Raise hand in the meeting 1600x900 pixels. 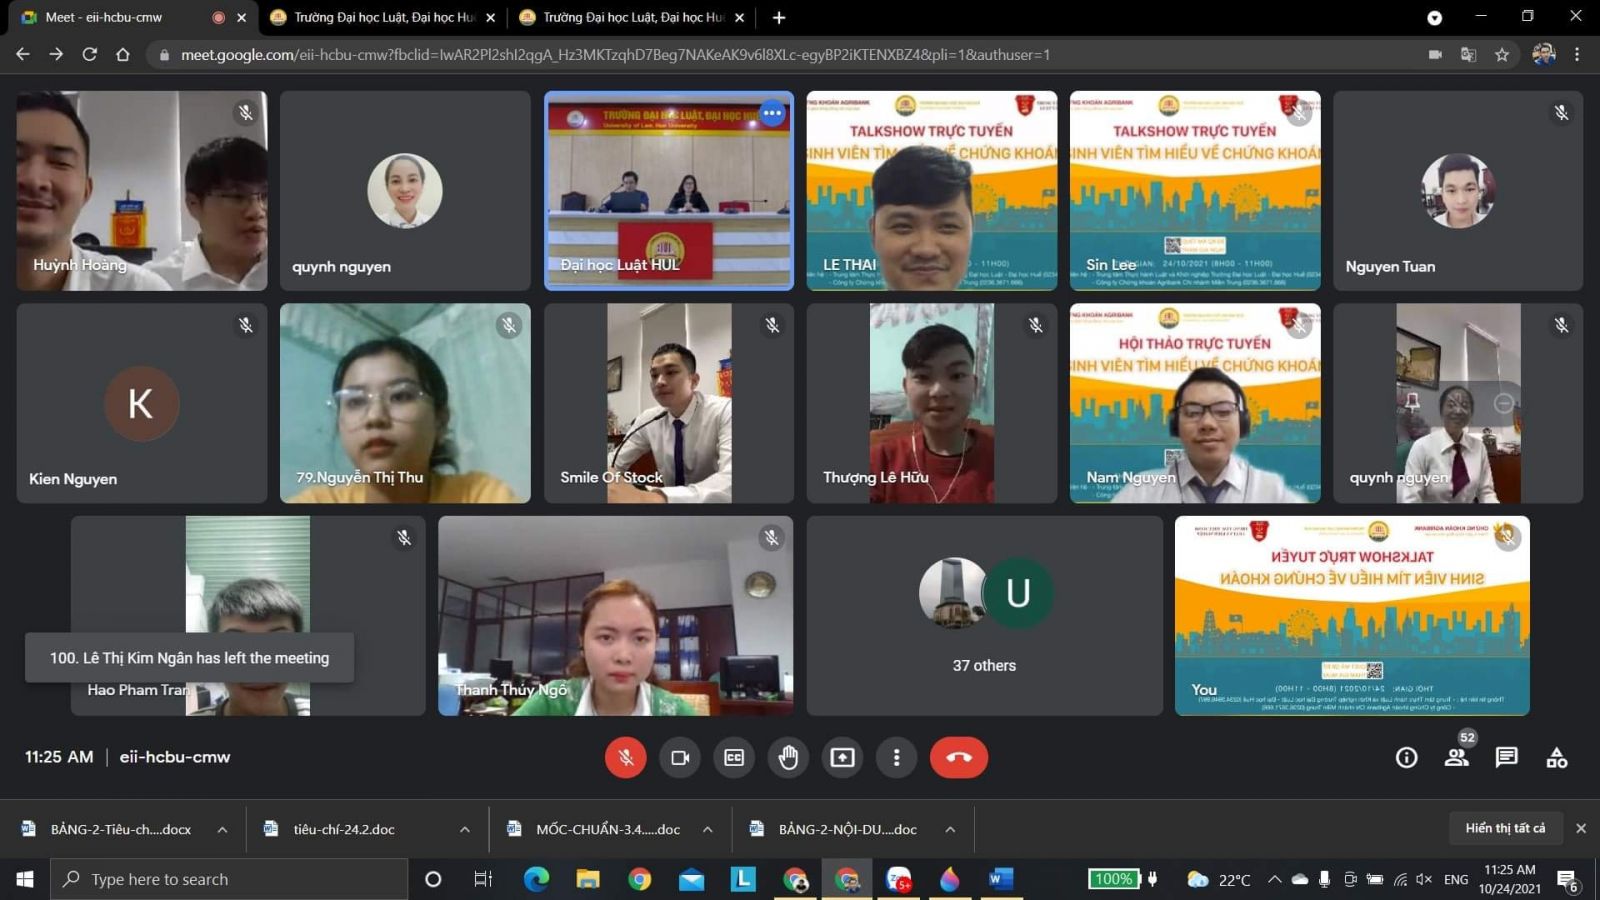tap(788, 758)
